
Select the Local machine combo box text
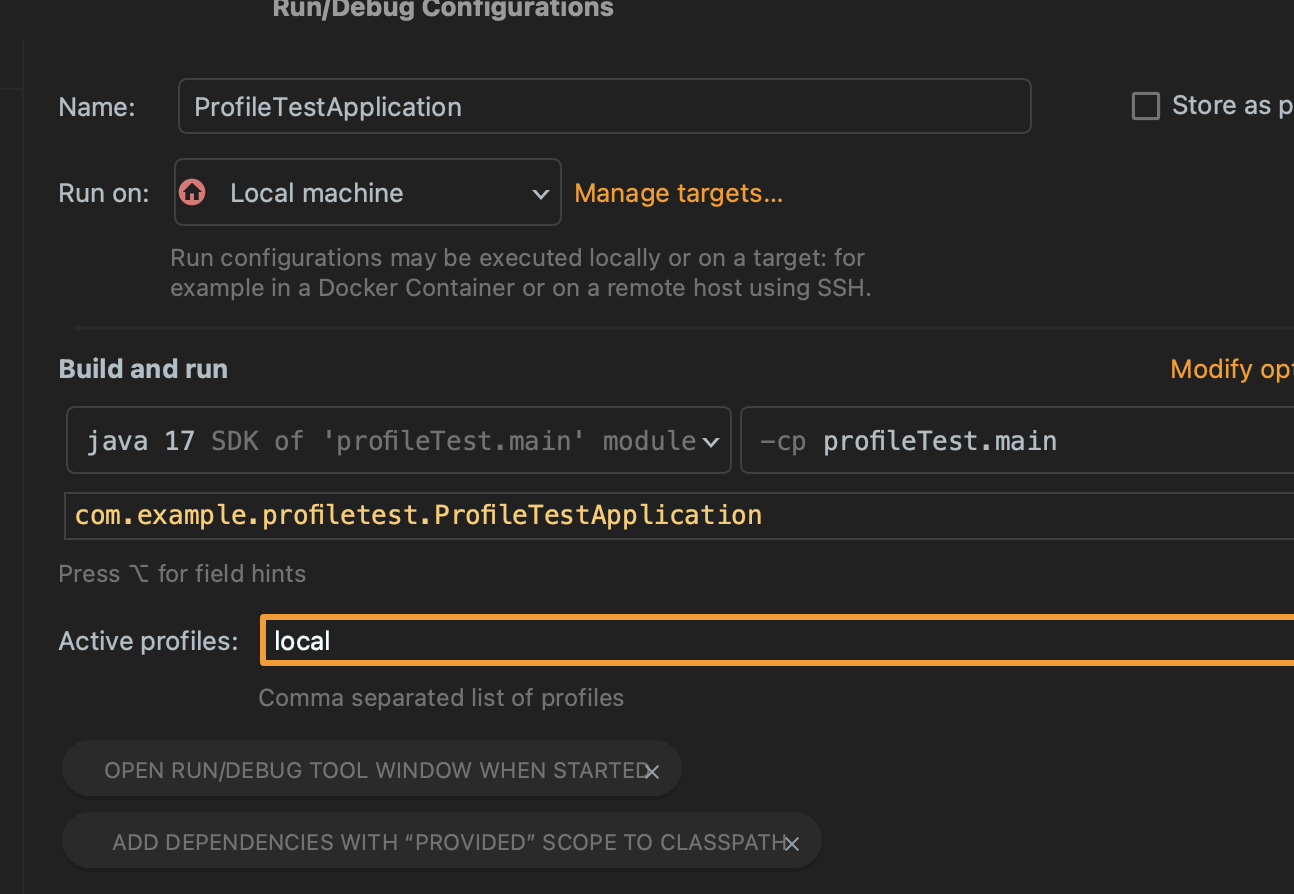coord(316,193)
